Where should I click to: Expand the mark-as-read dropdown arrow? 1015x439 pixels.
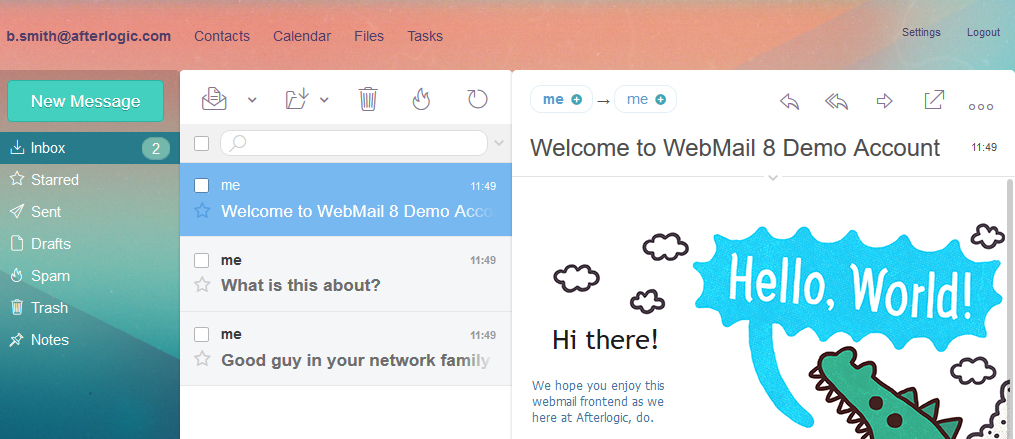(252, 99)
